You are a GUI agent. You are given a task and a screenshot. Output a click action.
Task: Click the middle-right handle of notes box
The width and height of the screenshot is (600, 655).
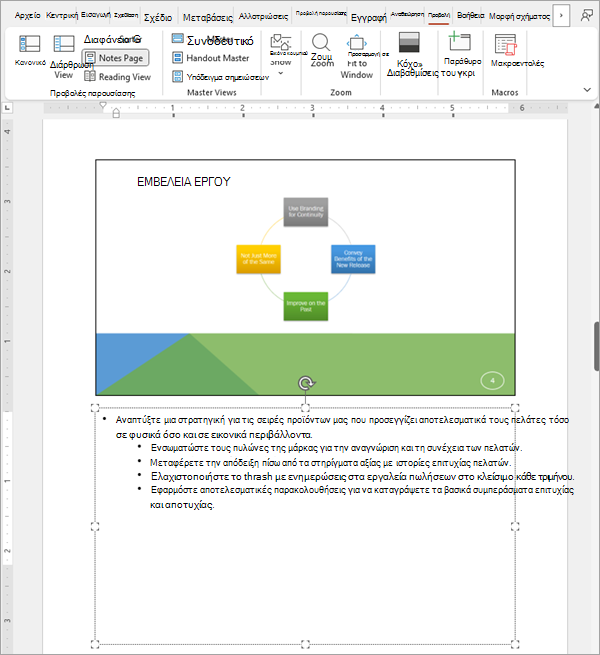(515, 526)
